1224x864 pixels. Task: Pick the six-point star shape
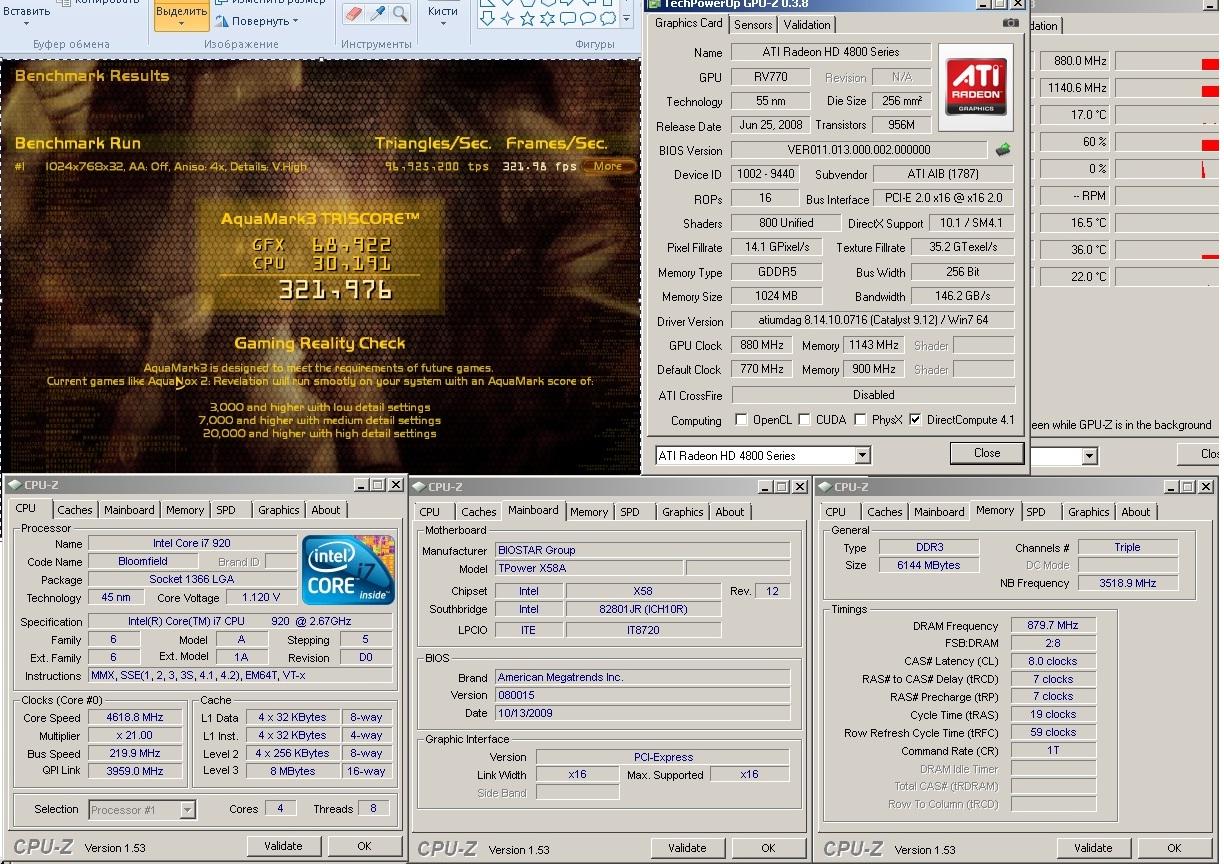tap(547, 18)
